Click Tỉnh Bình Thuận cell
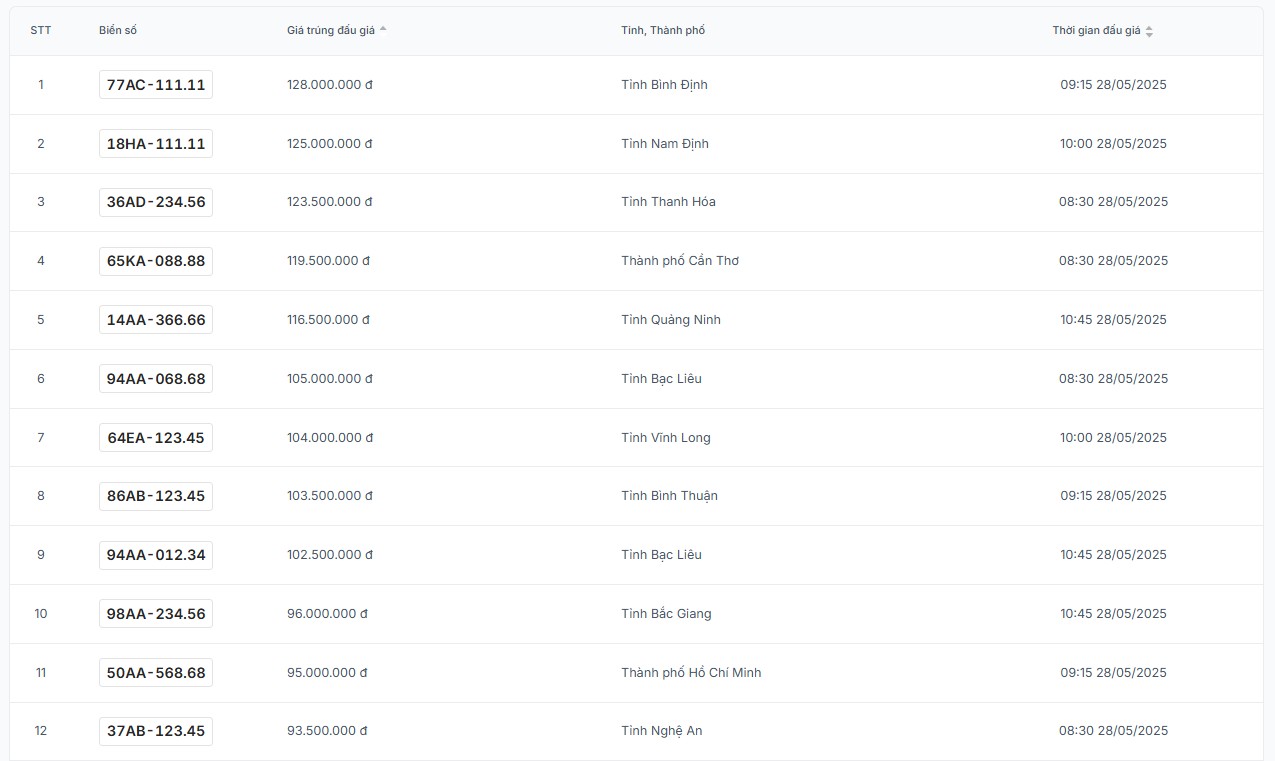Screen dimensions: 1275x761 coord(669,496)
